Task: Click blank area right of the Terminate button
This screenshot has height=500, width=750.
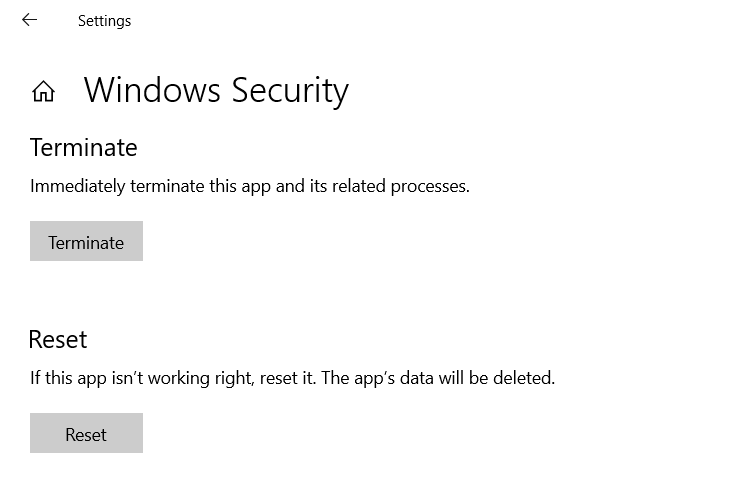Action: tap(400, 242)
